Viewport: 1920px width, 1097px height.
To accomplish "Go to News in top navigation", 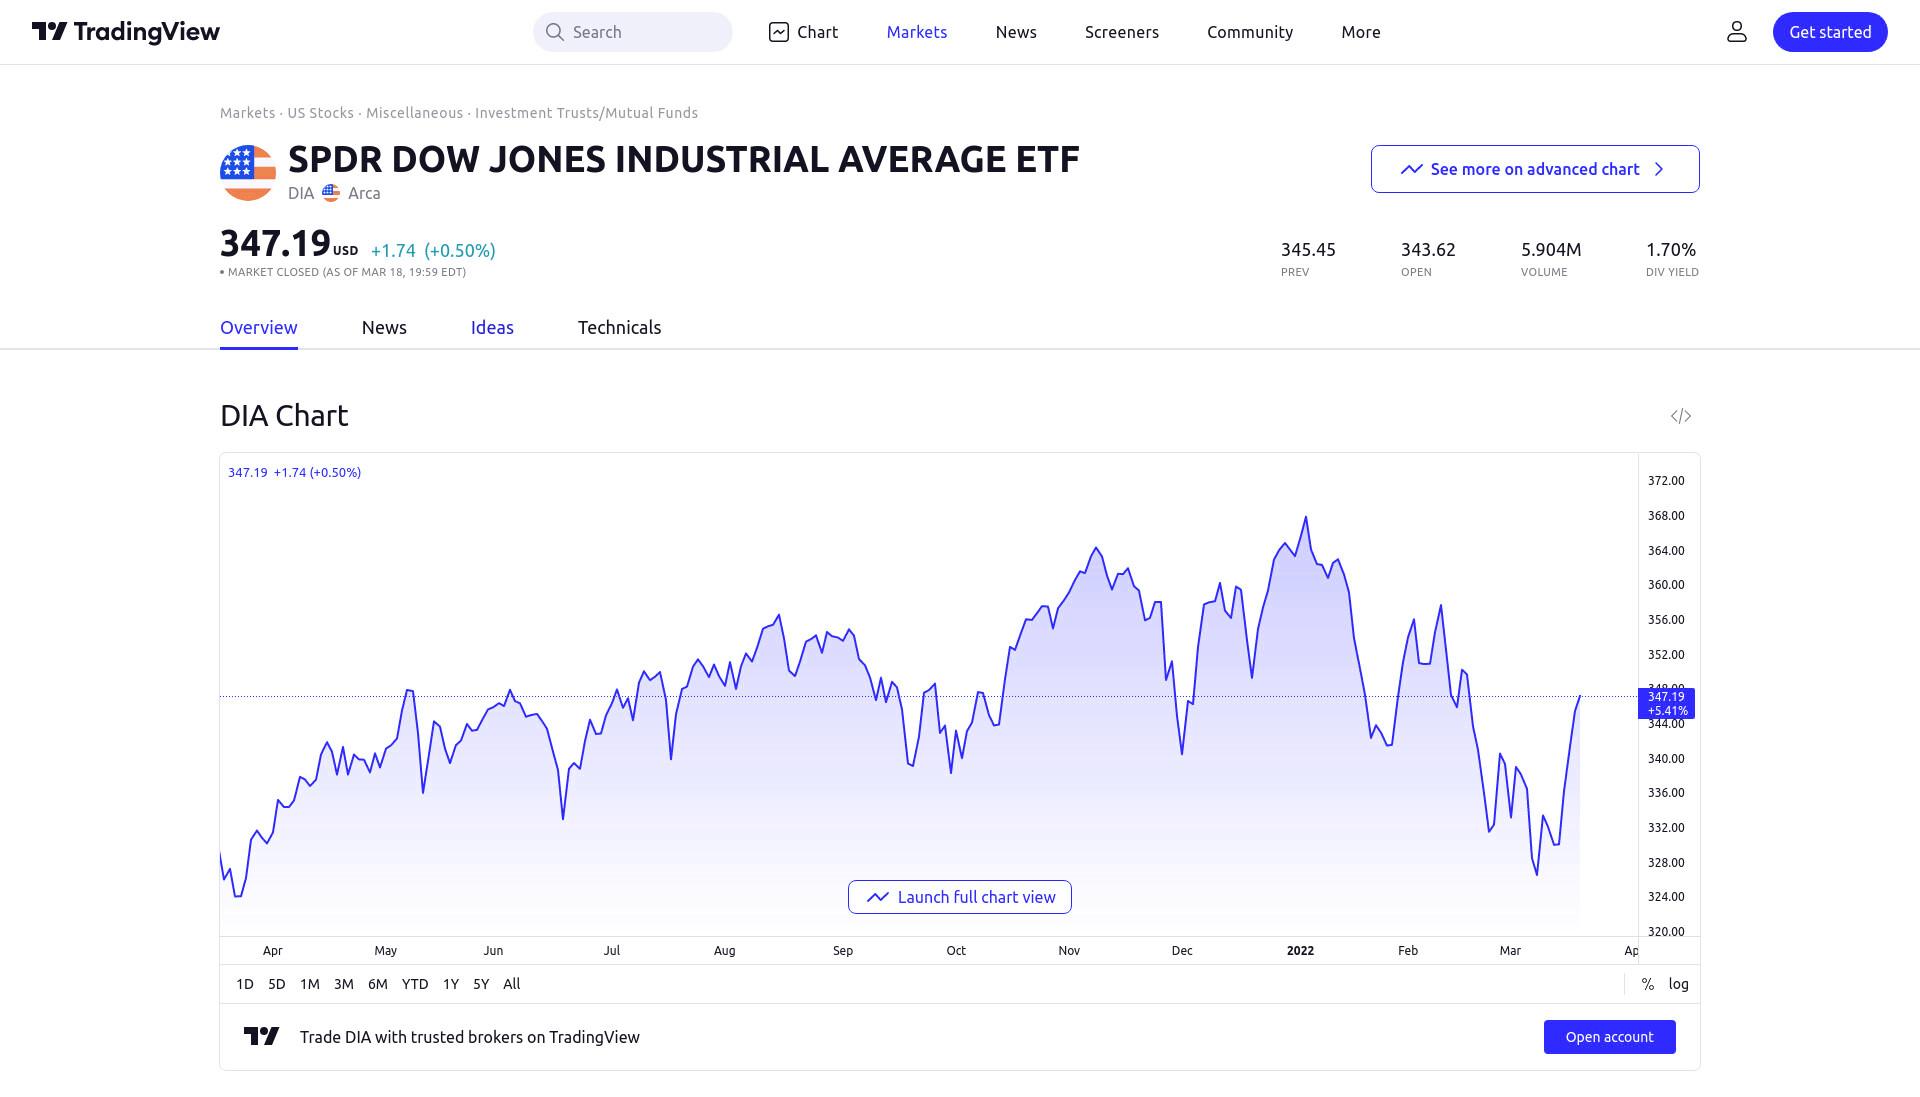I will pyautogui.click(x=1016, y=32).
